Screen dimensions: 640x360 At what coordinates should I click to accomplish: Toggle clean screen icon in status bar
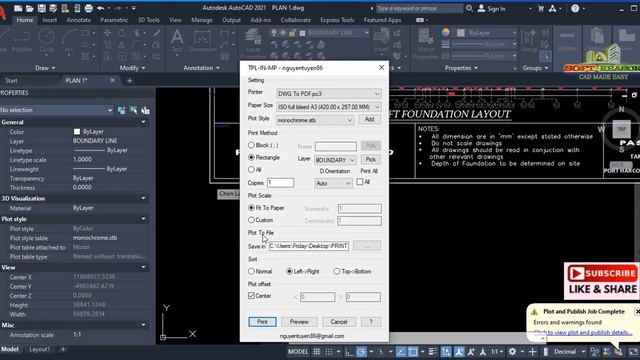point(633,351)
